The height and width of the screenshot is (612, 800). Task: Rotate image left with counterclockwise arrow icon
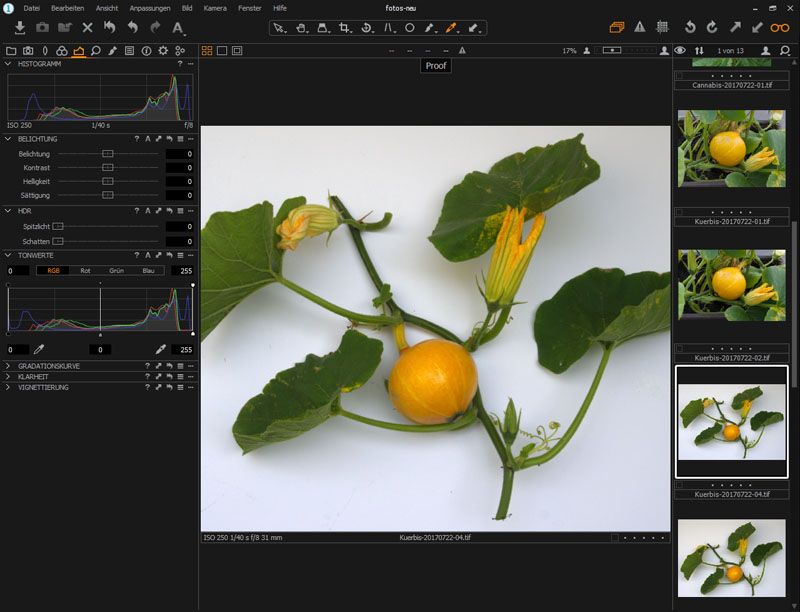(690, 27)
